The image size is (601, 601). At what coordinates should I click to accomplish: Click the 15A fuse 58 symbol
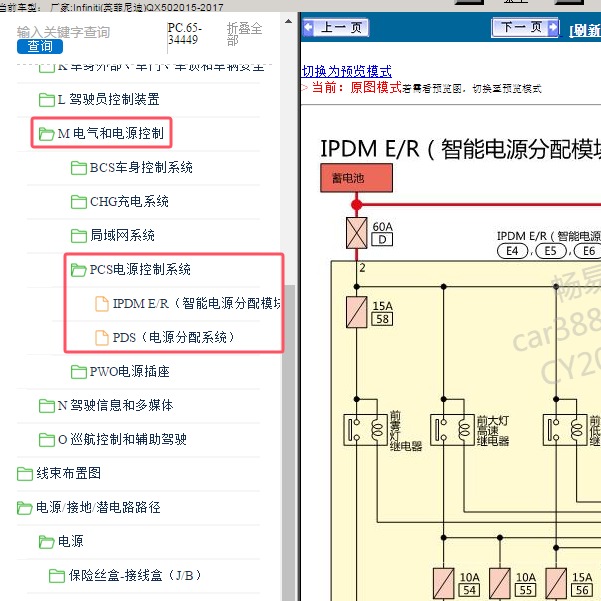coord(356,312)
